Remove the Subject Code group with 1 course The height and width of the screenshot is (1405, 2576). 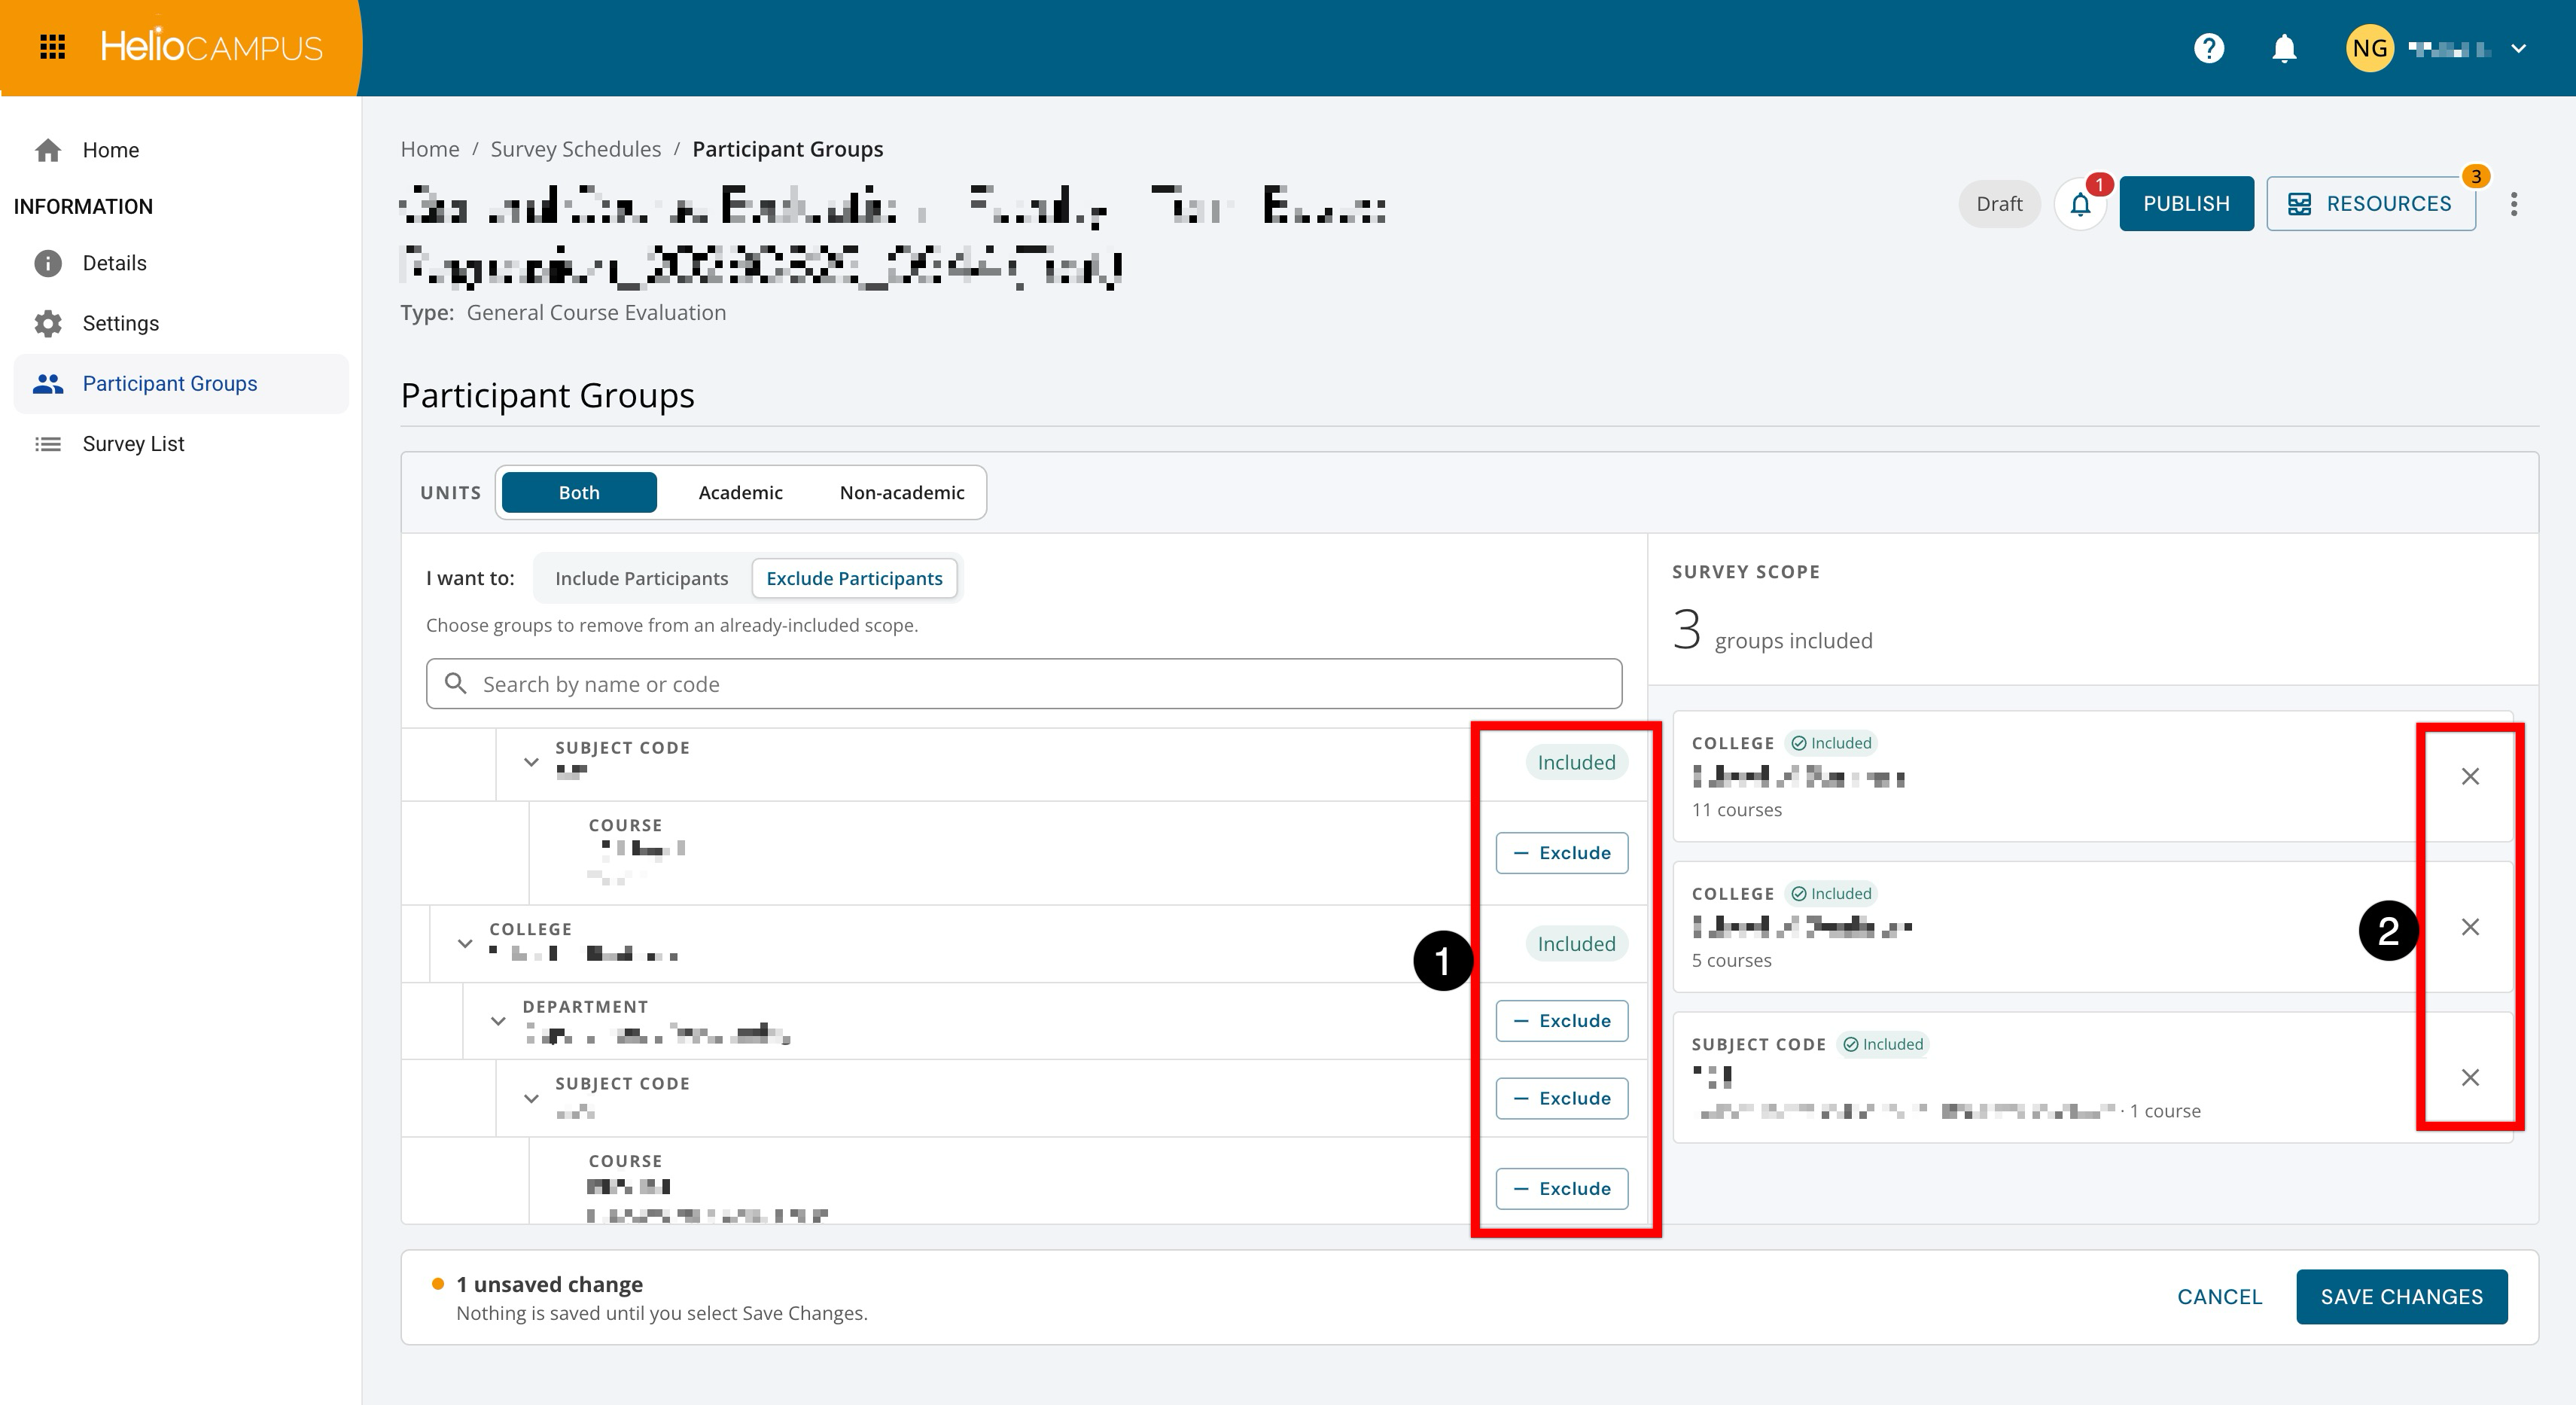(x=2470, y=1078)
